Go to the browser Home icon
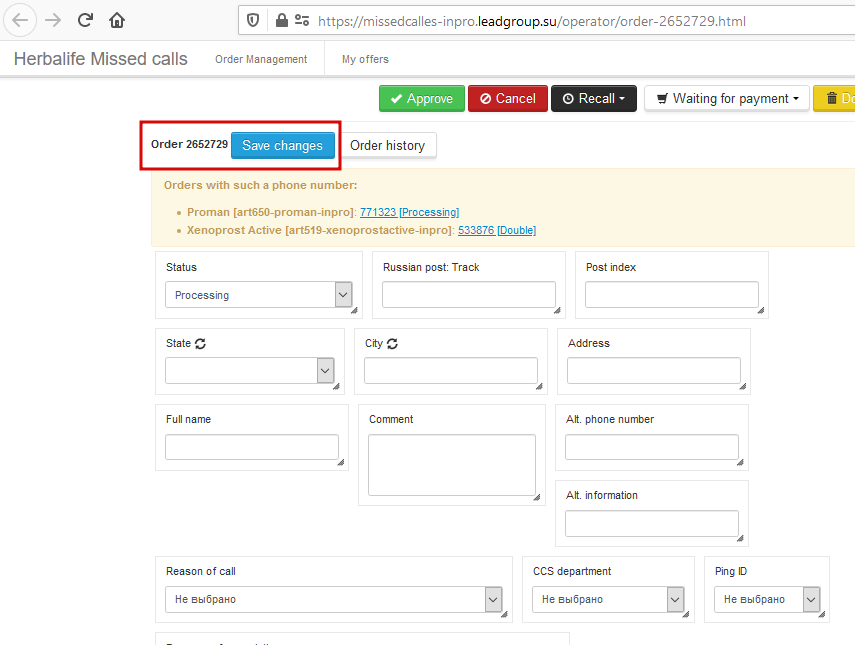This screenshot has width=855, height=645. (x=117, y=20)
